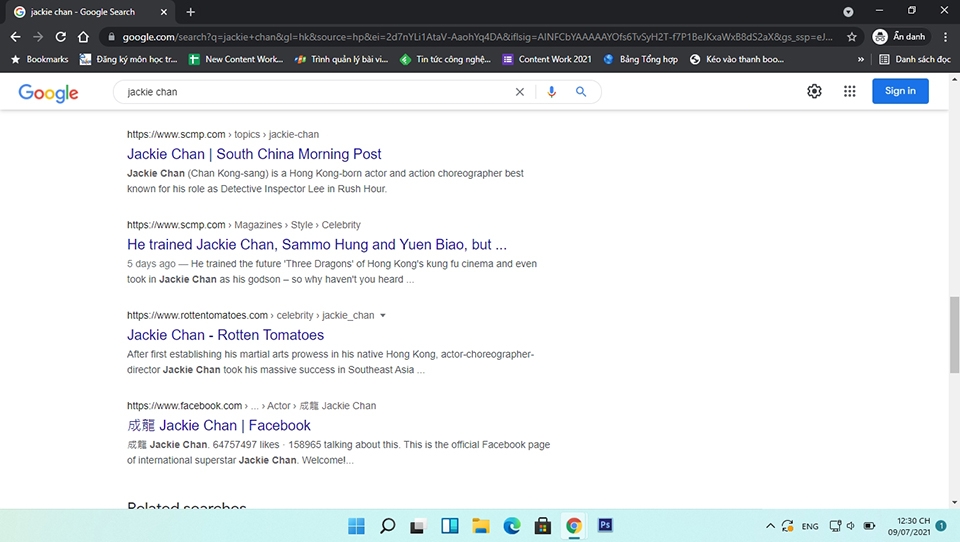Viewport: 960px width, 542px height.
Task: Open Đăng ký môn học bookmark
Action: [x=129, y=59]
